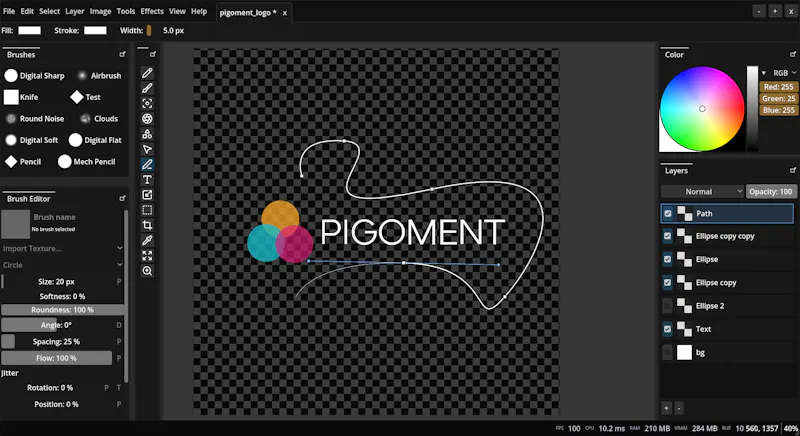Select the expand arrows fit-view tool
This screenshot has height=436, width=800.
point(147,255)
